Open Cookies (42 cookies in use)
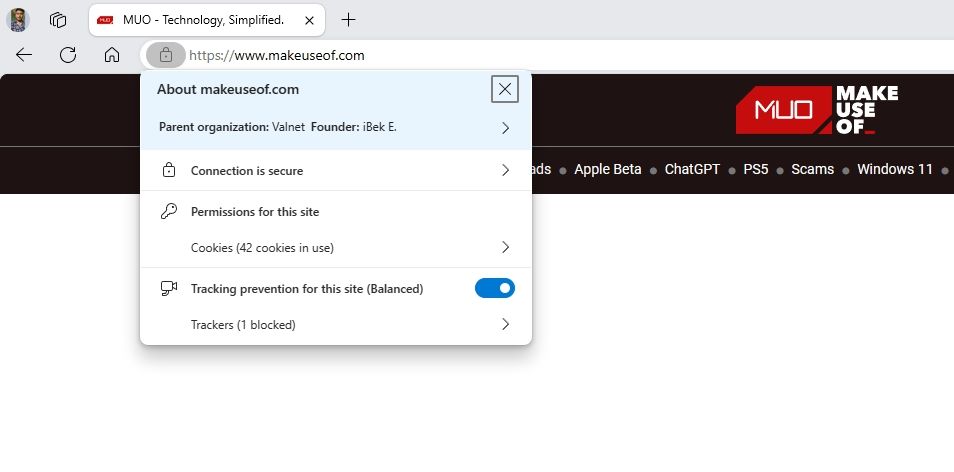The width and height of the screenshot is (954, 472). tap(505, 247)
